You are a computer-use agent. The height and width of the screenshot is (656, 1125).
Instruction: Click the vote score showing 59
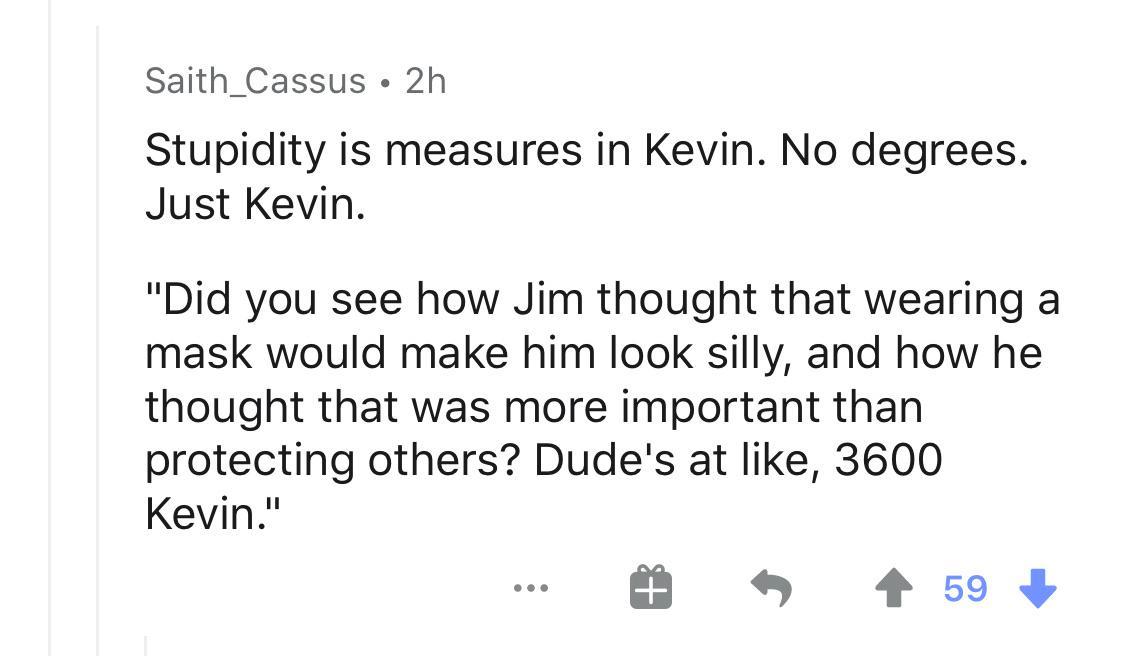click(x=966, y=588)
